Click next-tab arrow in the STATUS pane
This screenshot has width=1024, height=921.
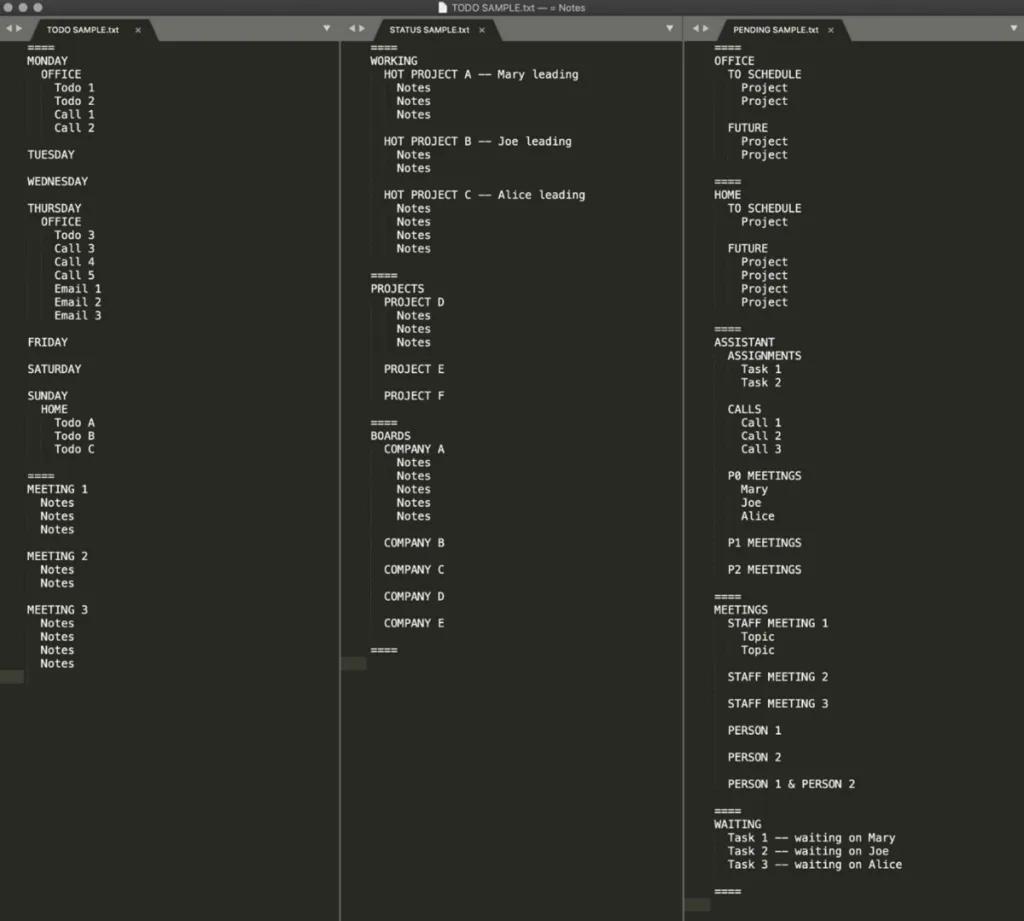click(361, 29)
